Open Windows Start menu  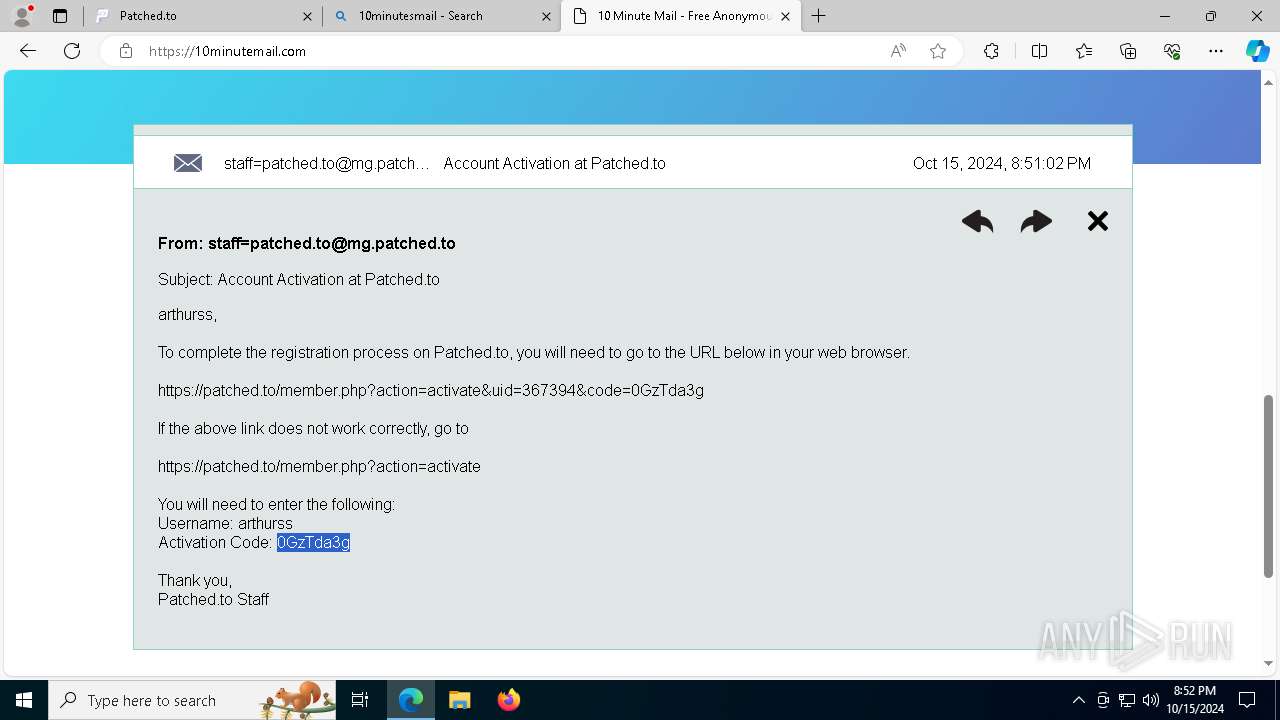(24, 700)
